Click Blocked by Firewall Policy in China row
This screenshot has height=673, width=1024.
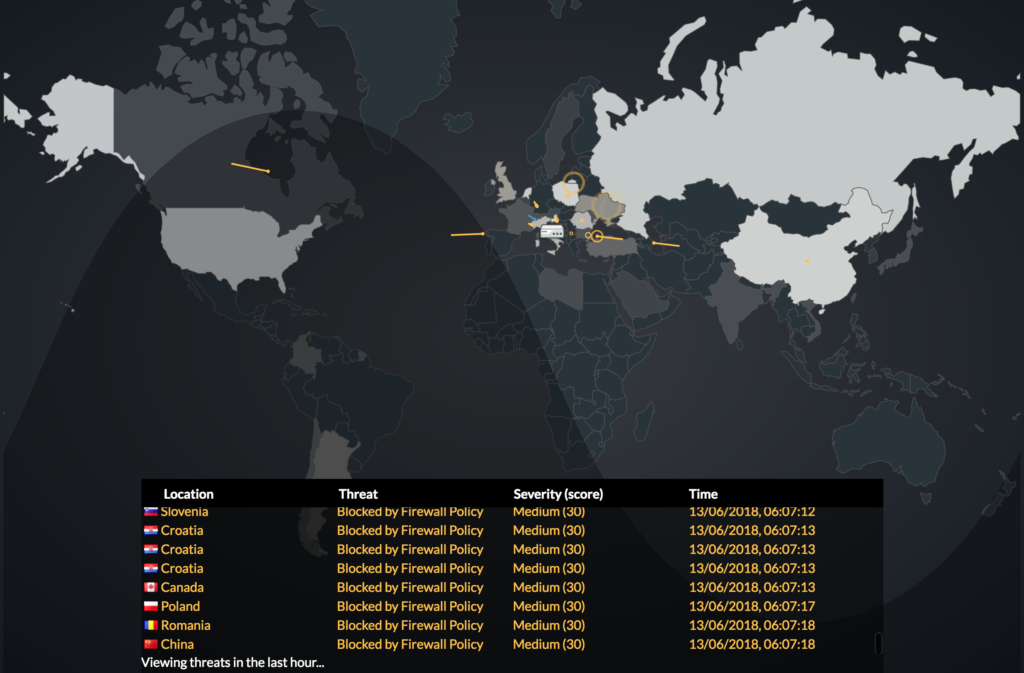(x=410, y=644)
